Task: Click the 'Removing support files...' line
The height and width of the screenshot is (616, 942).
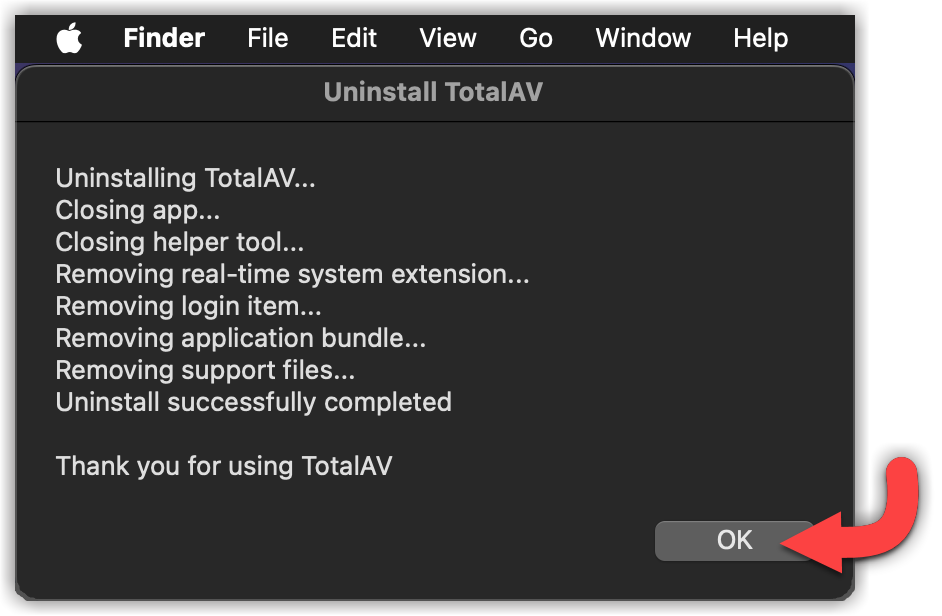Action: click(205, 370)
